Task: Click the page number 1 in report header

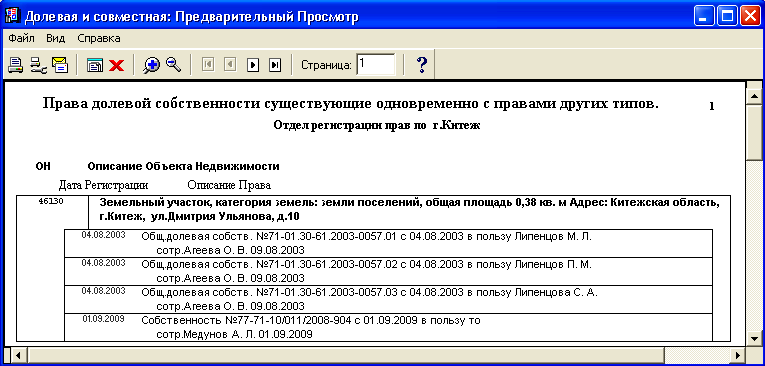Action: coord(711,106)
